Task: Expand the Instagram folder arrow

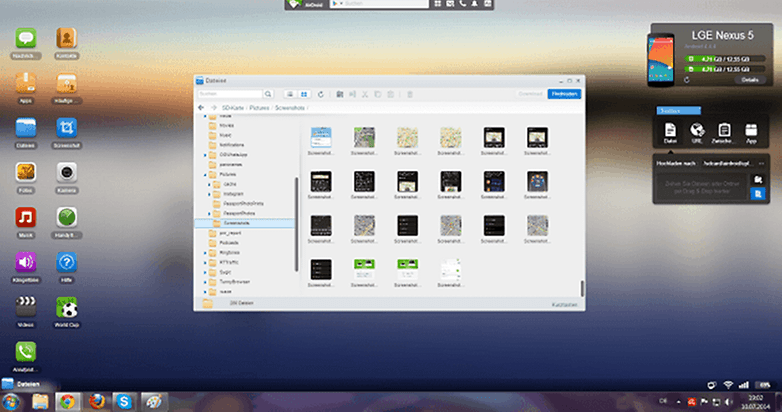Action: [209, 194]
